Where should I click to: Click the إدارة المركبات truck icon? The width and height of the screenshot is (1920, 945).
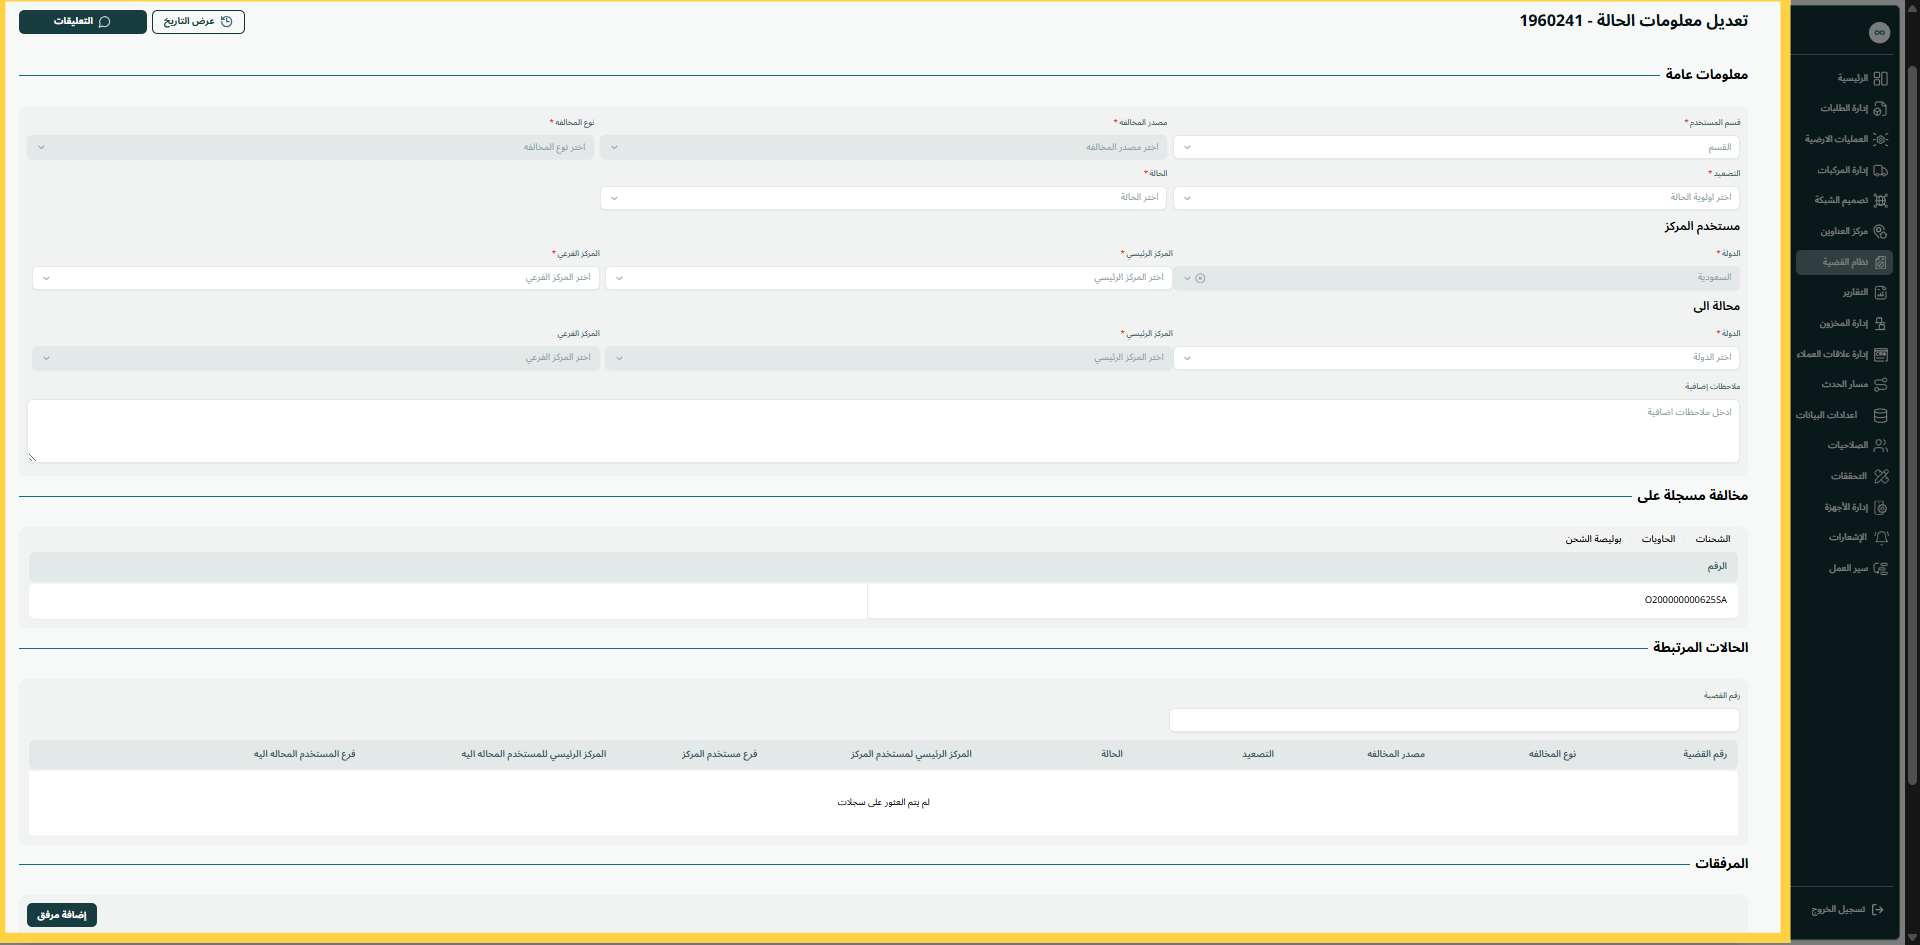(x=1880, y=170)
